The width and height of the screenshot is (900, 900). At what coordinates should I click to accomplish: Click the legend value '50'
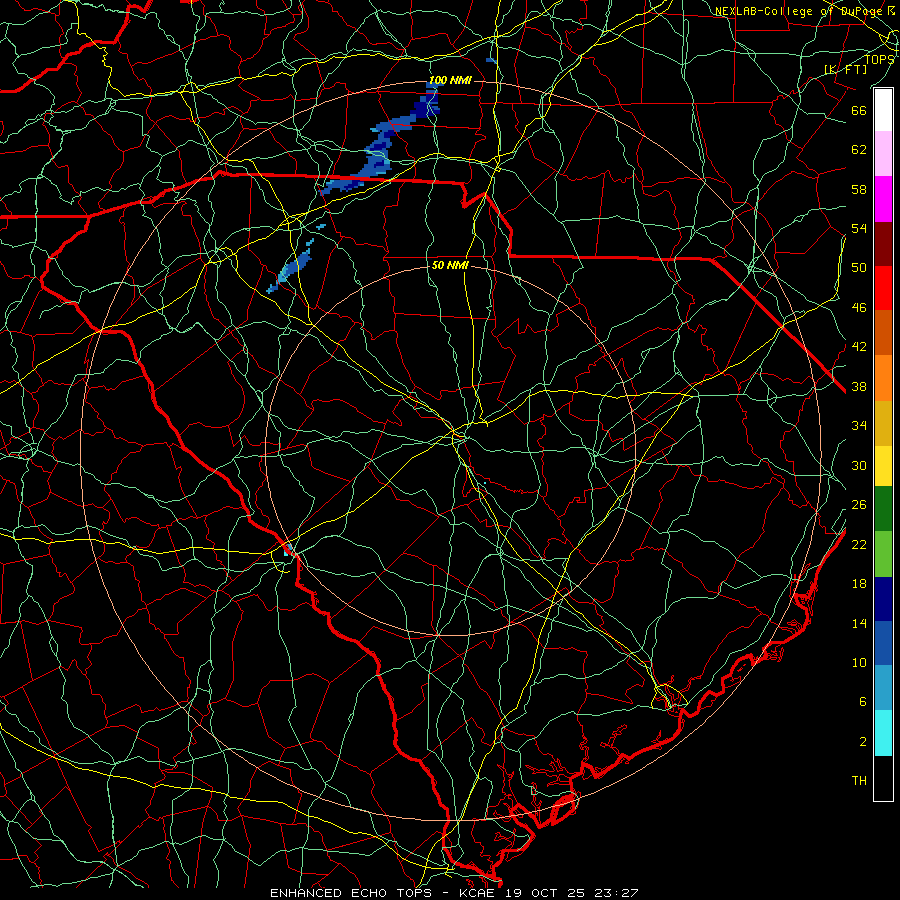tap(859, 268)
